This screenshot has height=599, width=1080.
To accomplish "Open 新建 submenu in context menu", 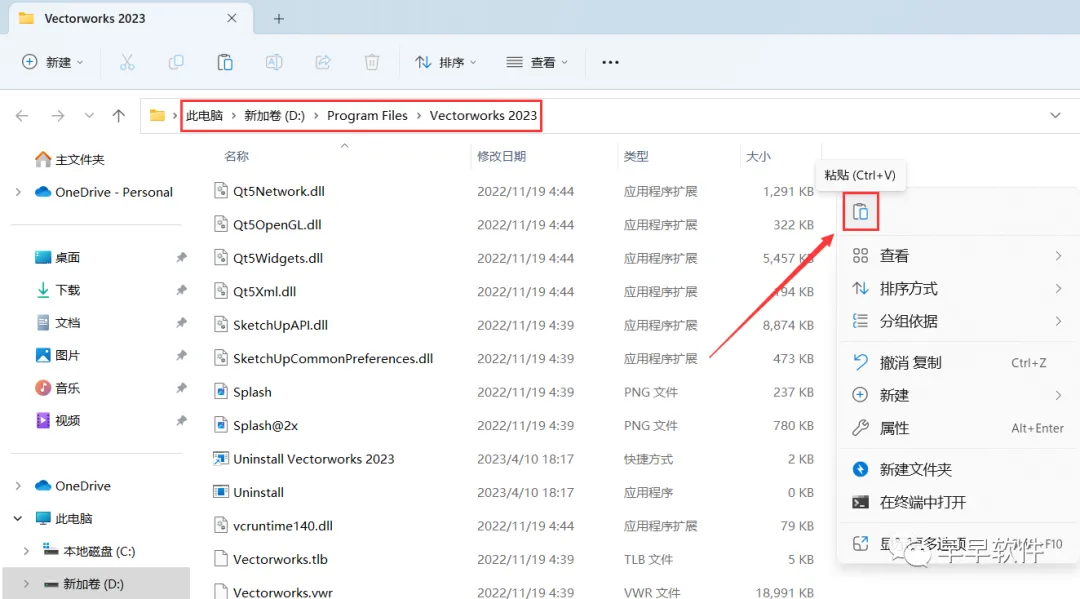I will pos(957,395).
